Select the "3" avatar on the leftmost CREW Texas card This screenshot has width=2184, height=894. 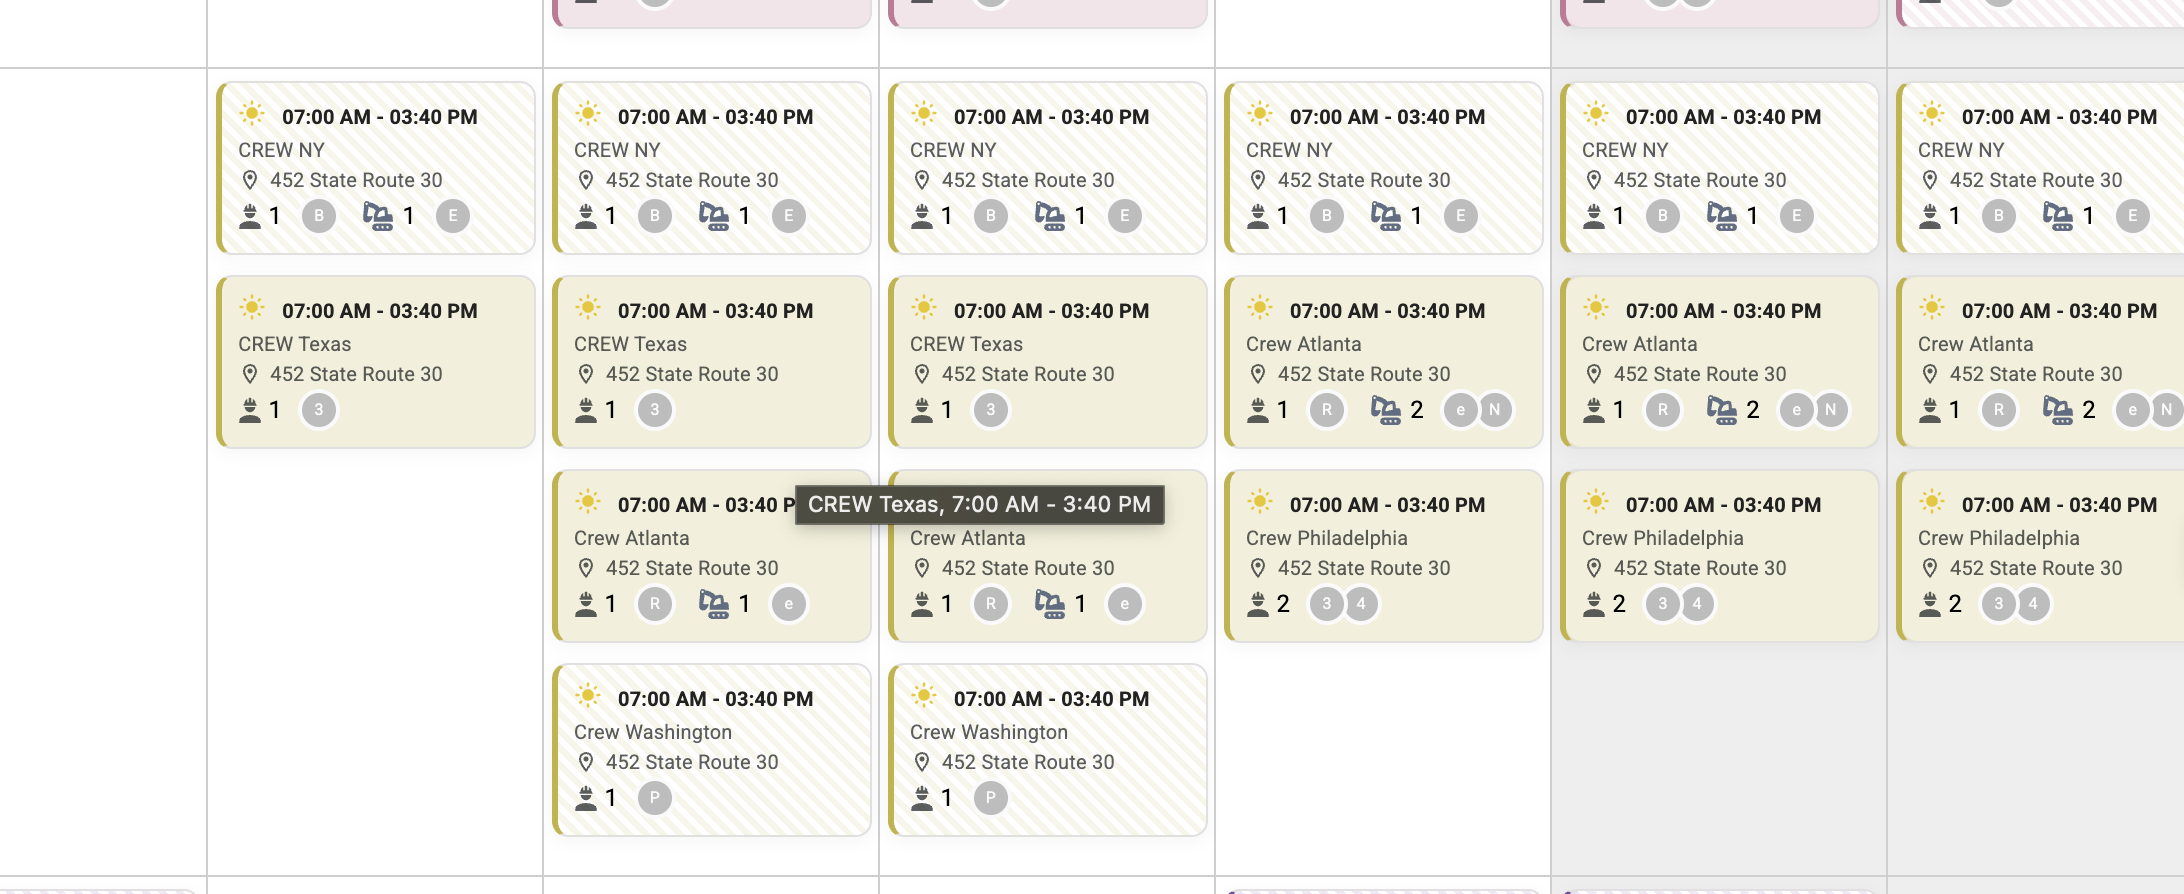319,410
